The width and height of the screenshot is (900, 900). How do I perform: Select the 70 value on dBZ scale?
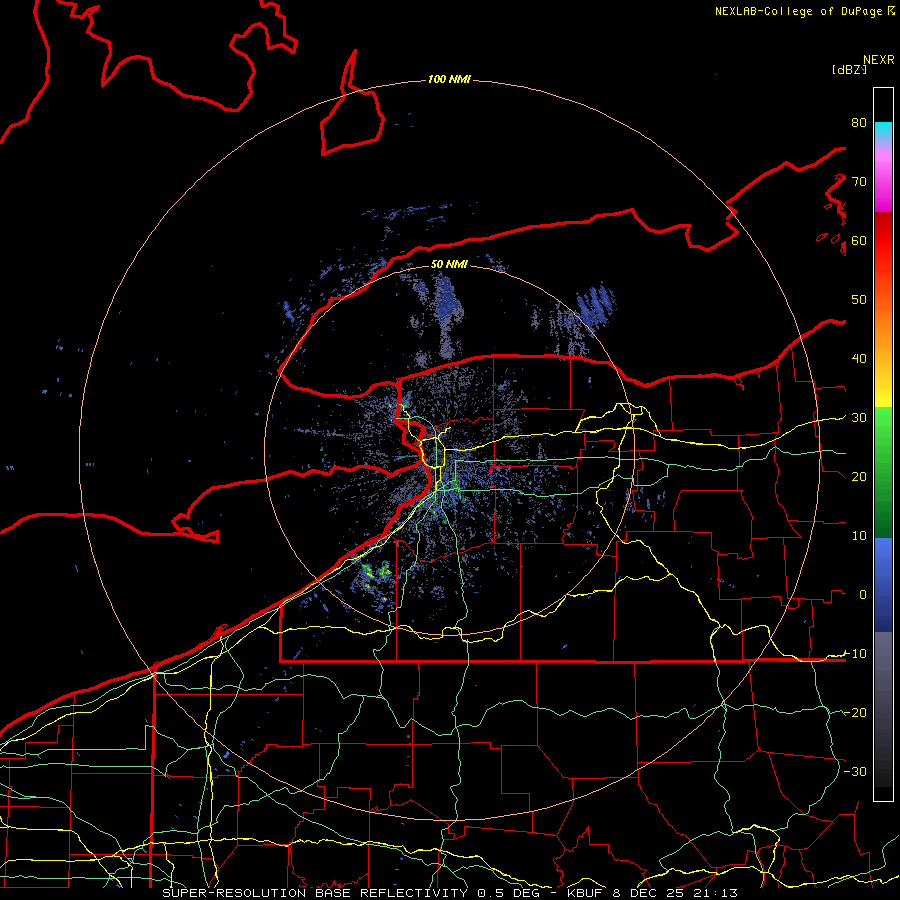[x=859, y=182]
